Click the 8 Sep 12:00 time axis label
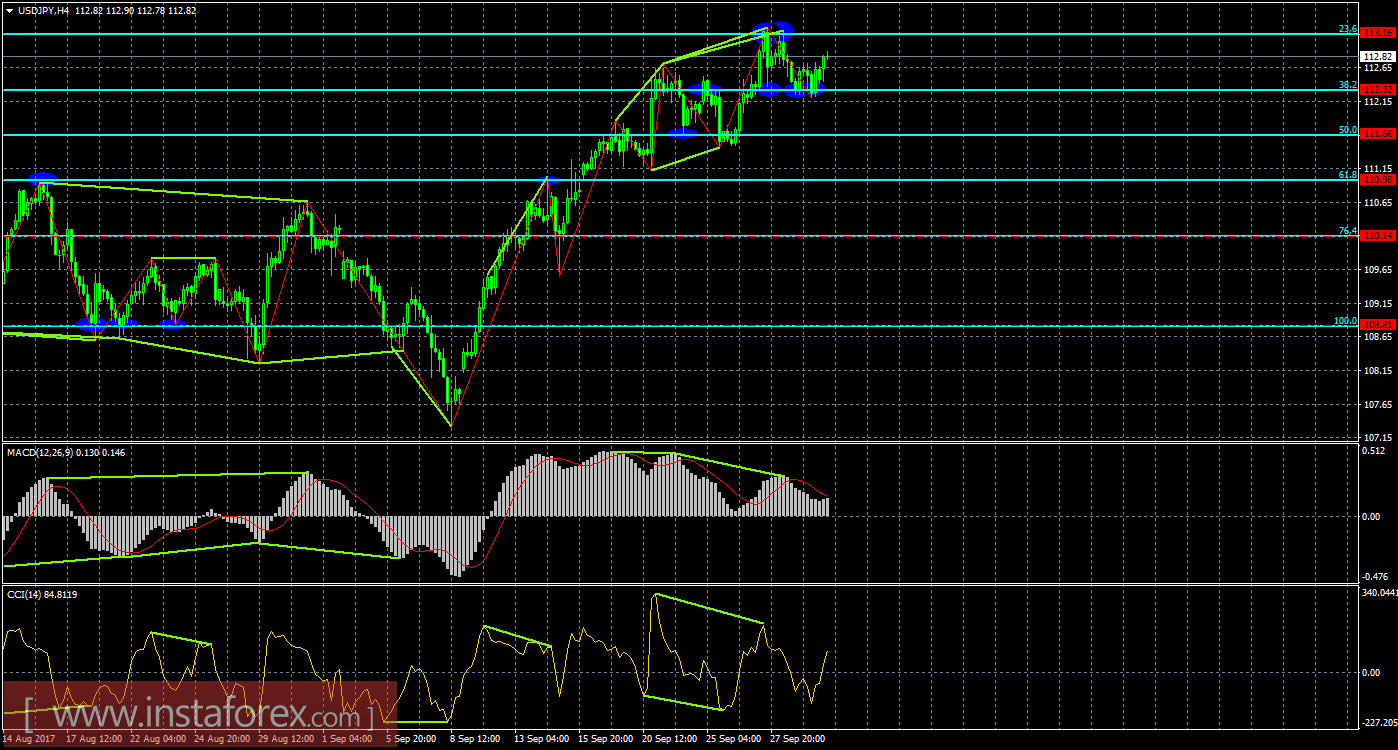 click(x=475, y=739)
